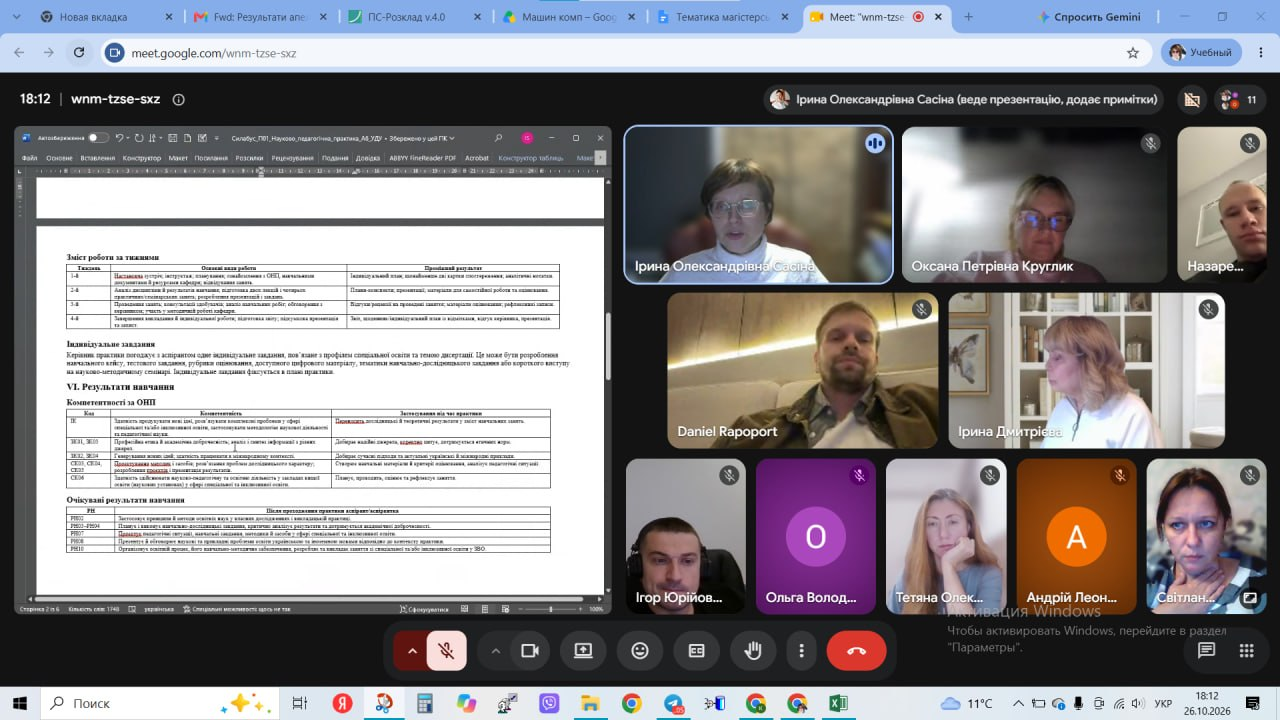View site information icon in address bar
Viewport: 1280px width, 720px height.
[x=114, y=53]
